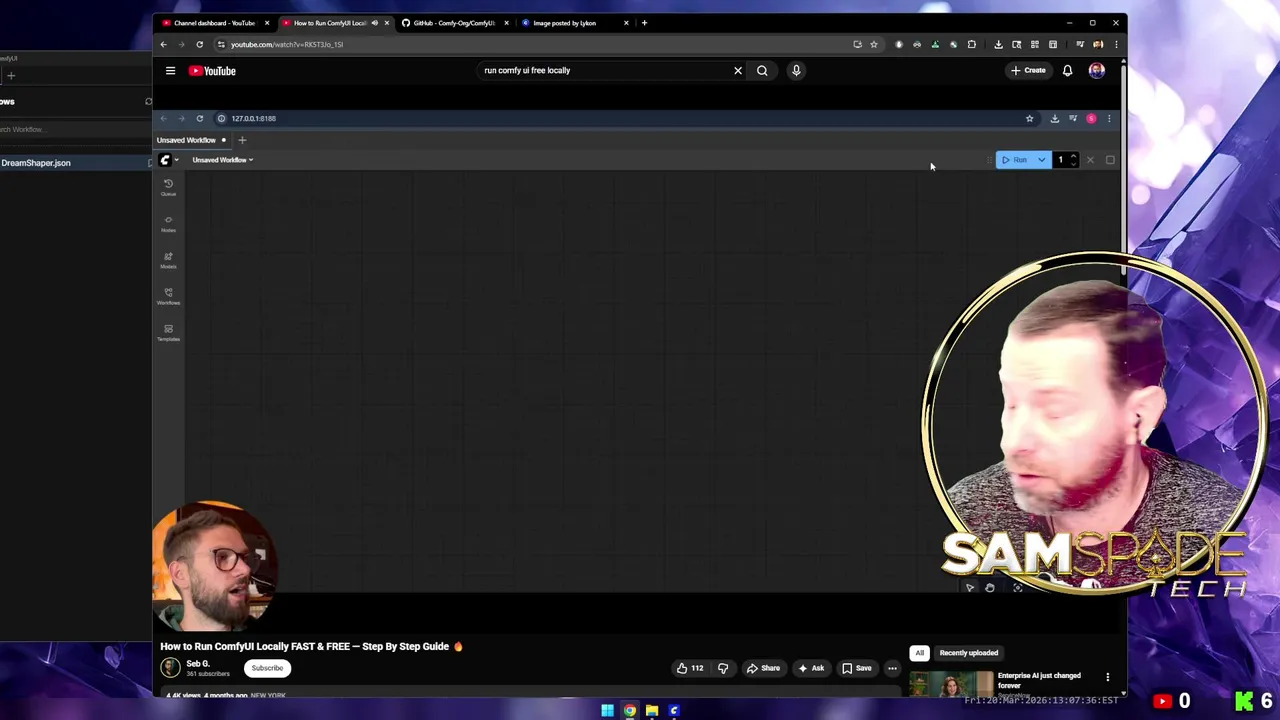Cancel the current run with X
Image resolution: width=1280 pixels, height=720 pixels.
coord(1090,160)
